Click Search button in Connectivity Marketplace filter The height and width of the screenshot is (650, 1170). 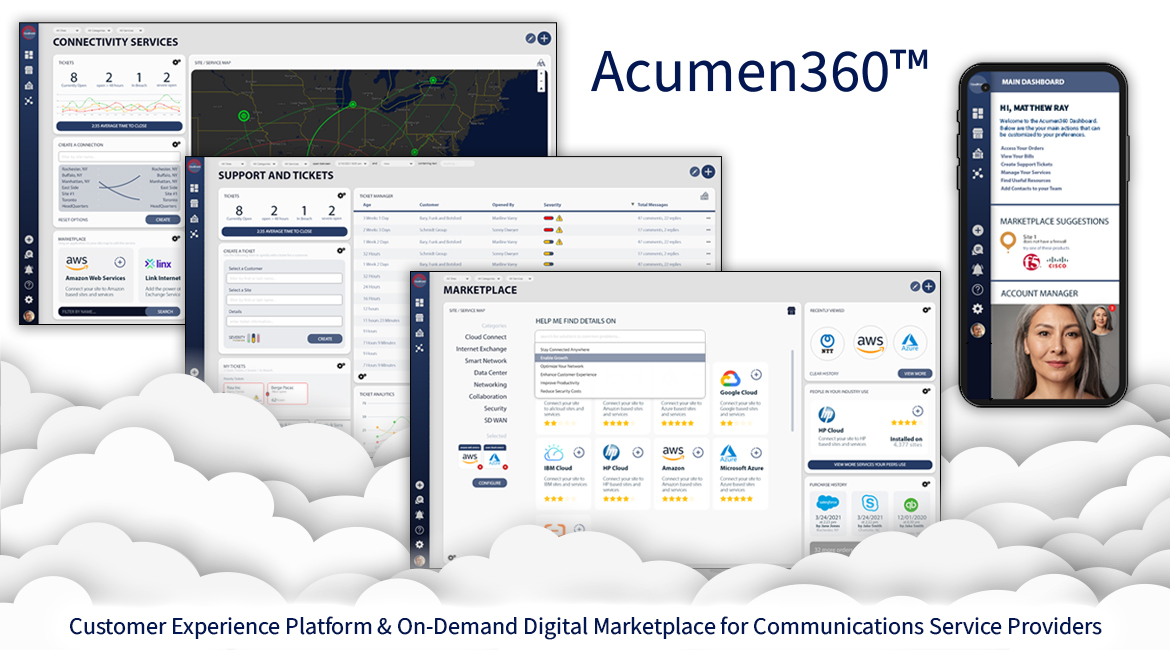coord(165,311)
